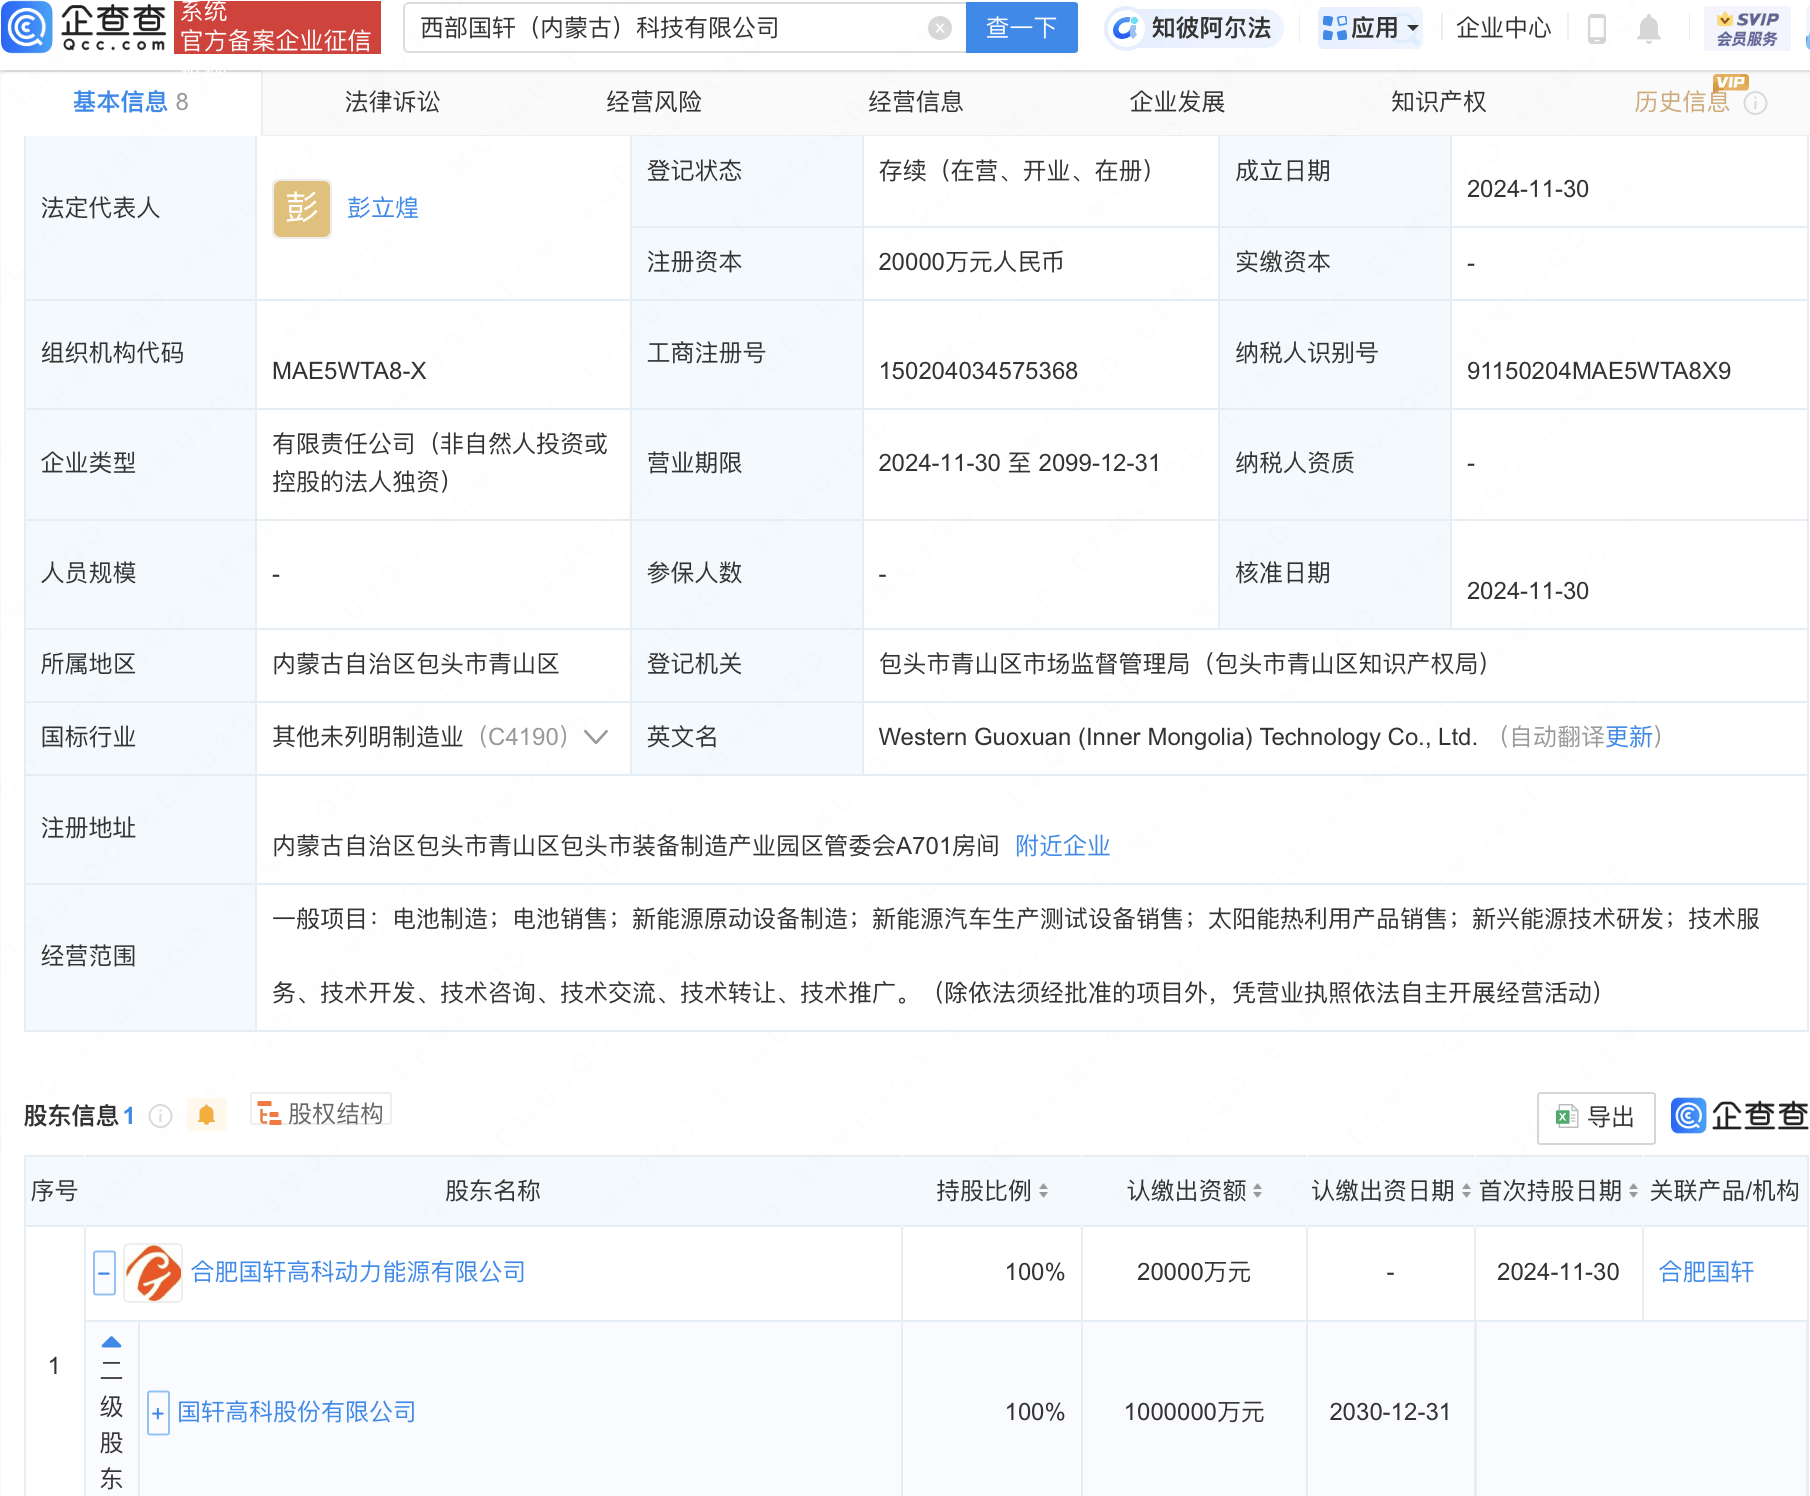Click 2030-12-31 contribution date cell
Image resolution: width=1810 pixels, height=1496 pixels.
1390,1412
